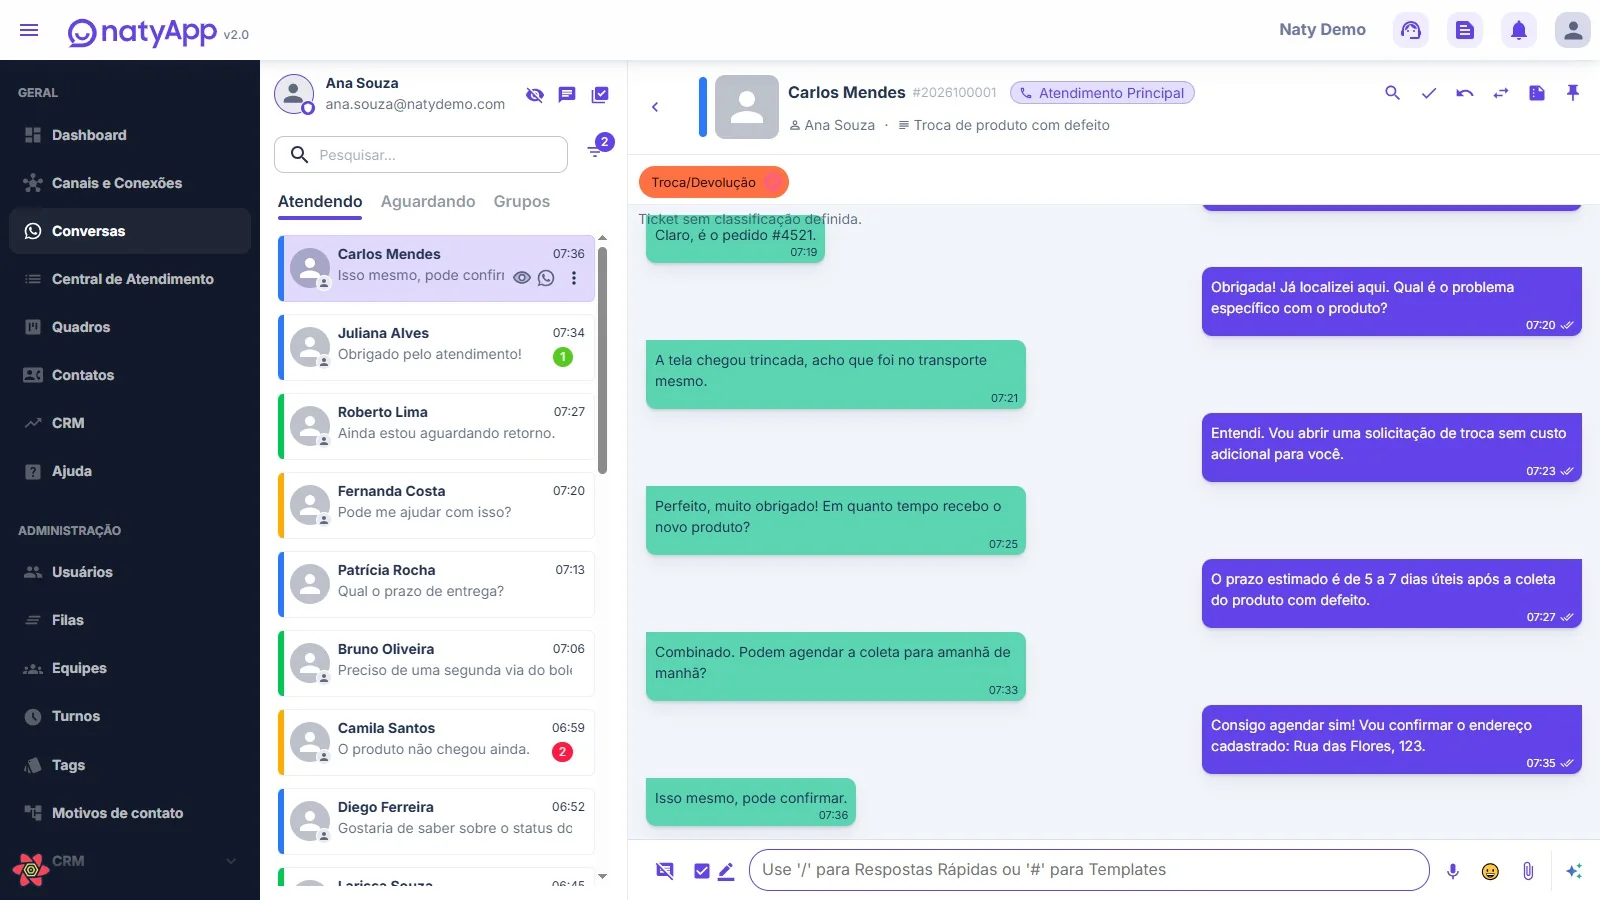1600x900 pixels.
Task: Open Juliana Alves conversation
Action: click(436, 347)
